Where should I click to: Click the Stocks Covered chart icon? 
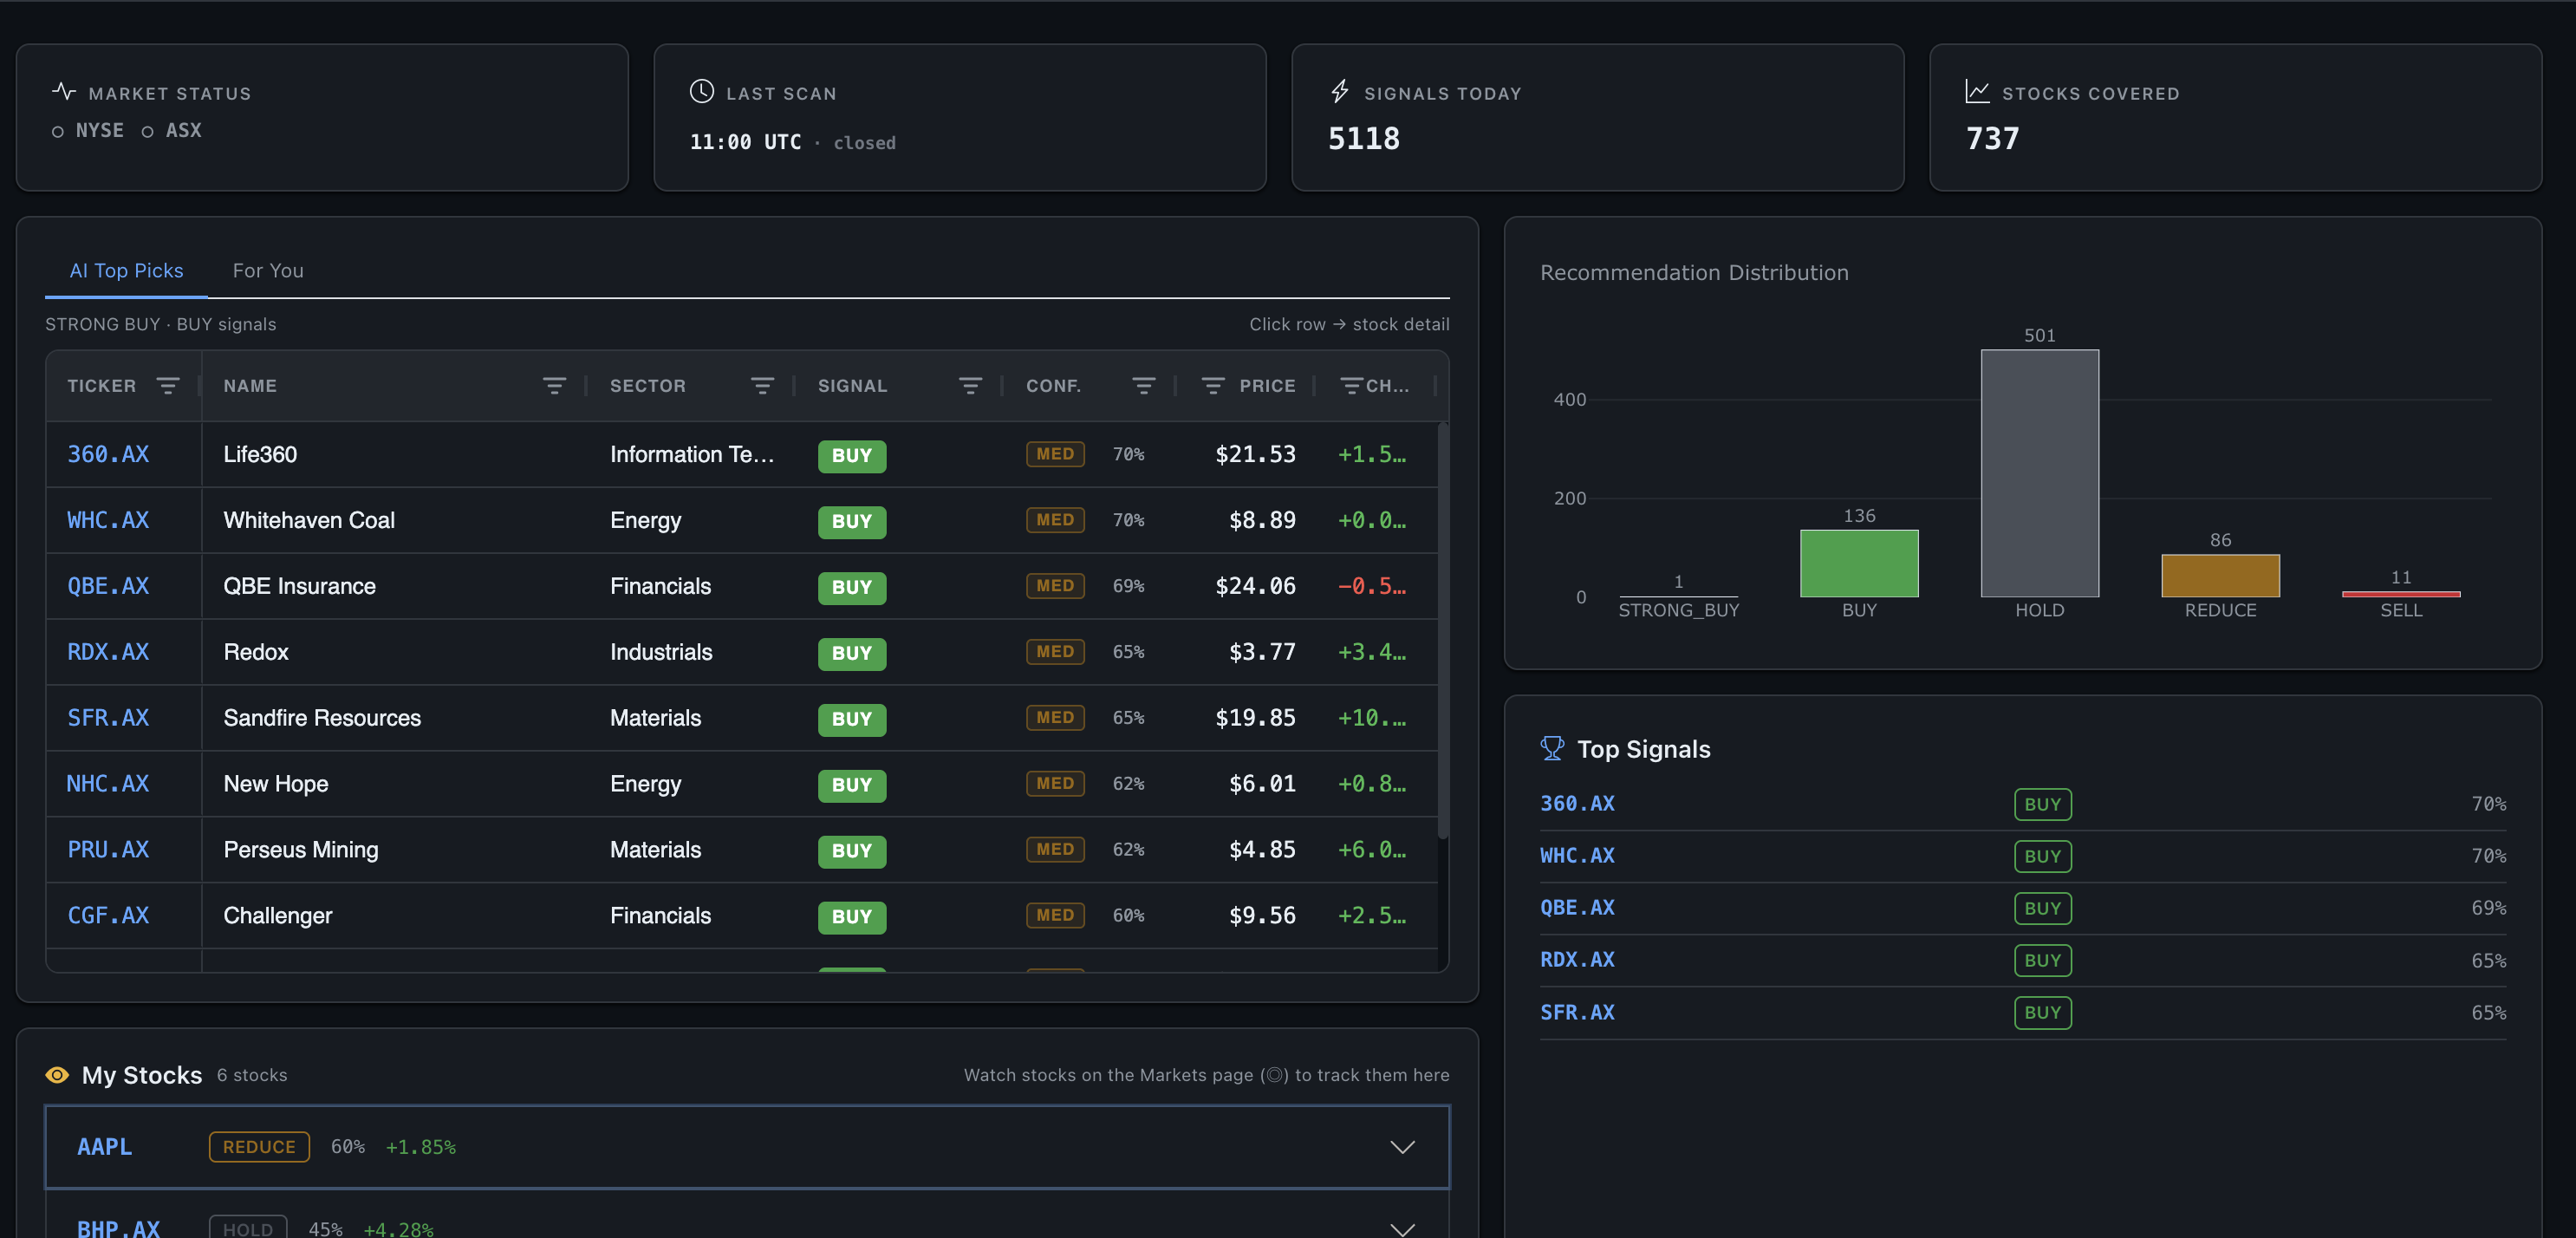click(x=1977, y=92)
